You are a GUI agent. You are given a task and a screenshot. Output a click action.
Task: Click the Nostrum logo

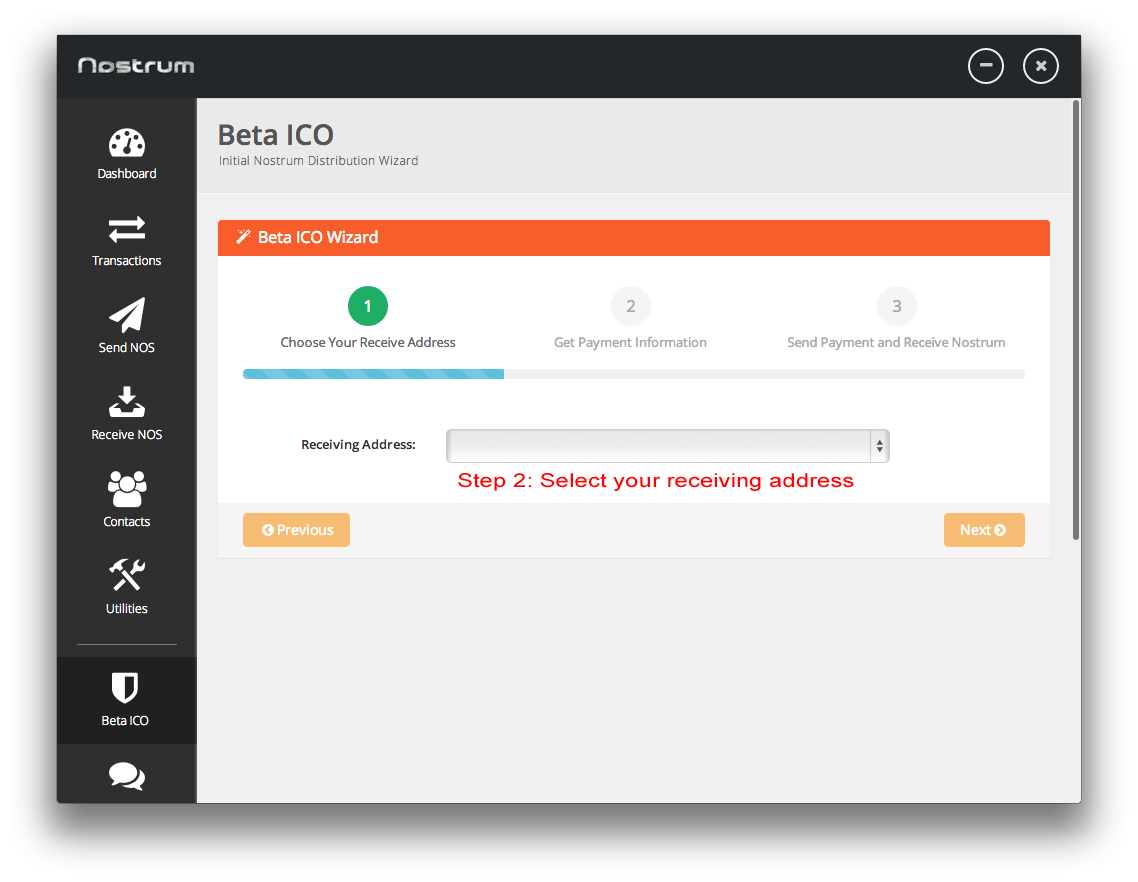[136, 66]
